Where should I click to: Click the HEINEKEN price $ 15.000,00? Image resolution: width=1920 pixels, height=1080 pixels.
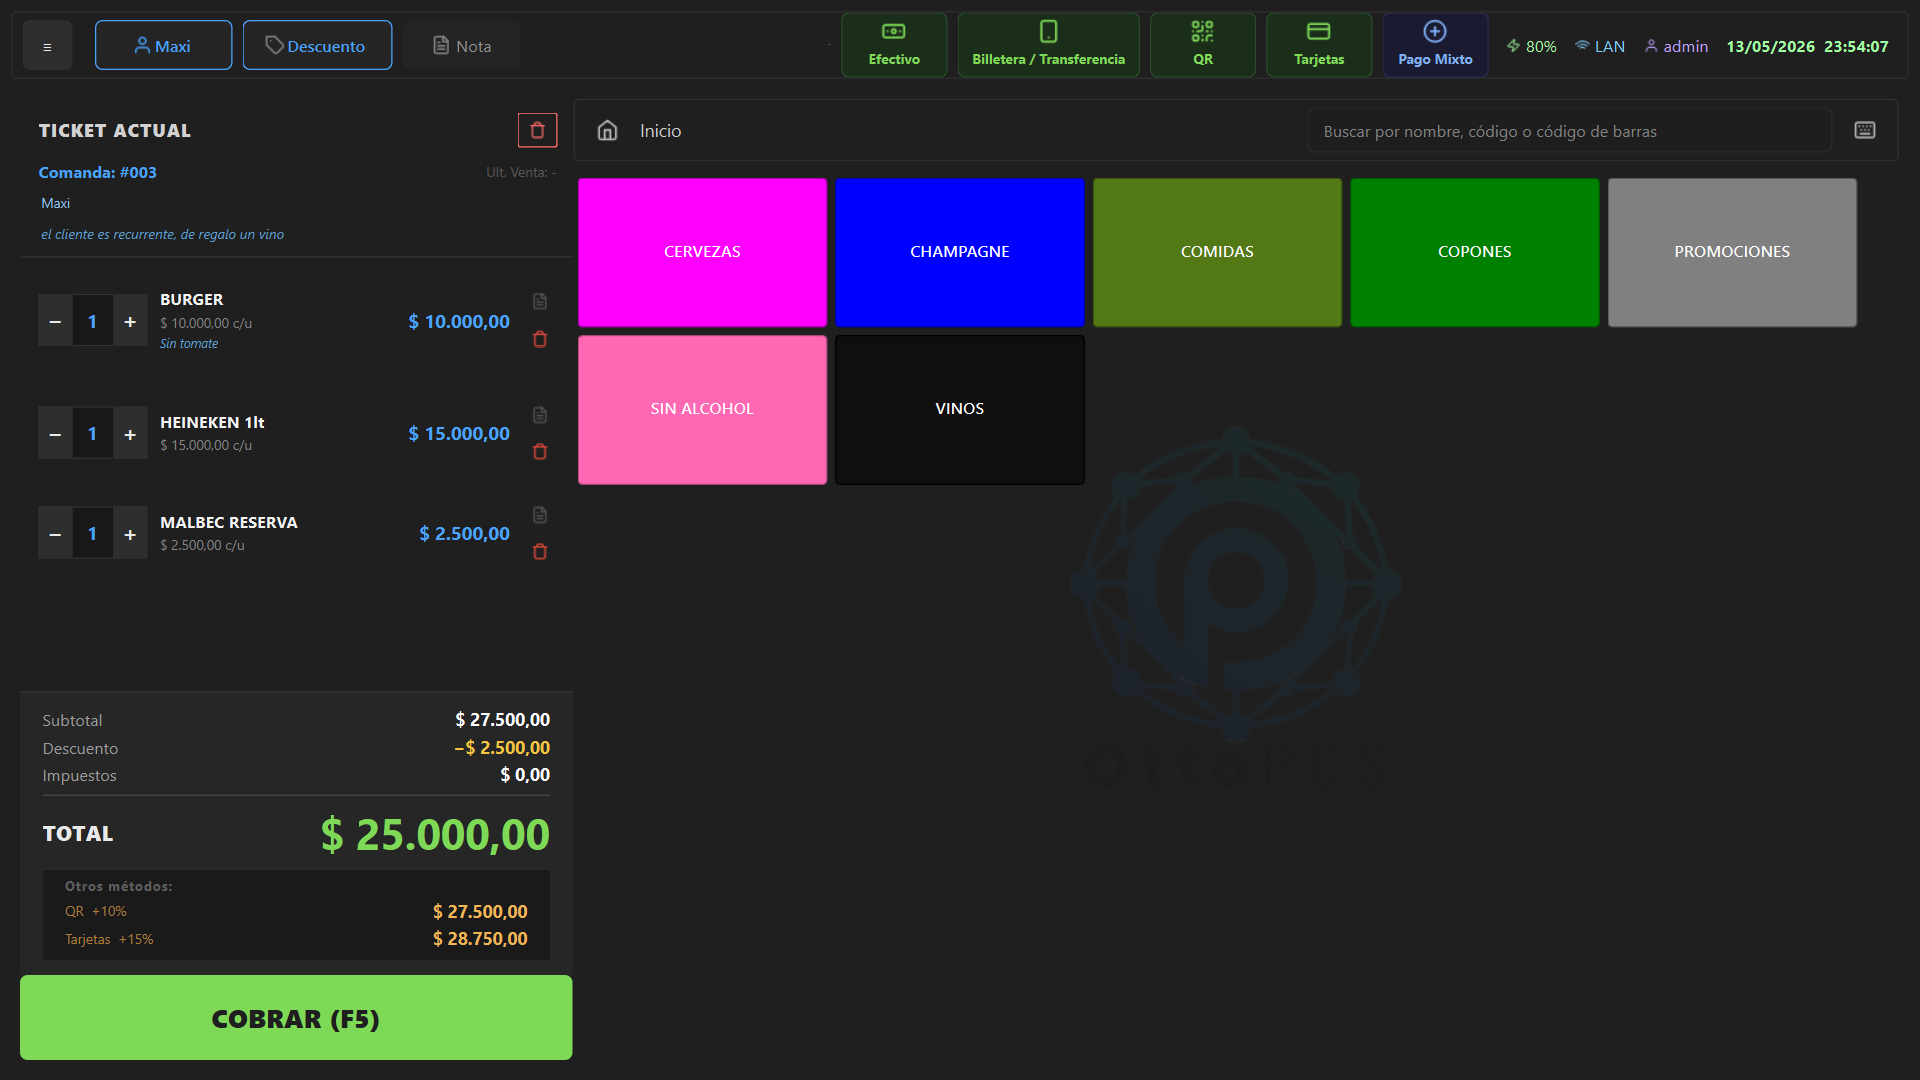(458, 433)
